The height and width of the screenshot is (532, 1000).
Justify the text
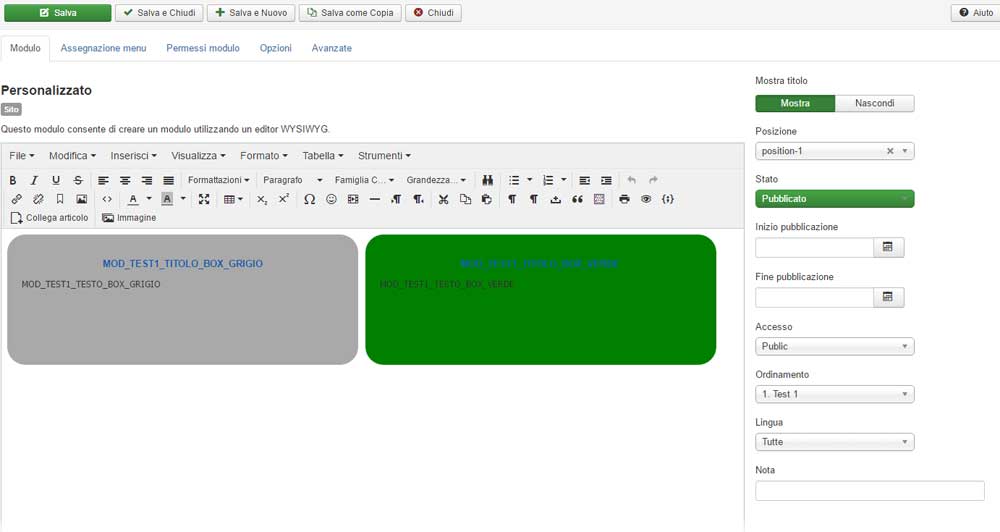(168, 180)
